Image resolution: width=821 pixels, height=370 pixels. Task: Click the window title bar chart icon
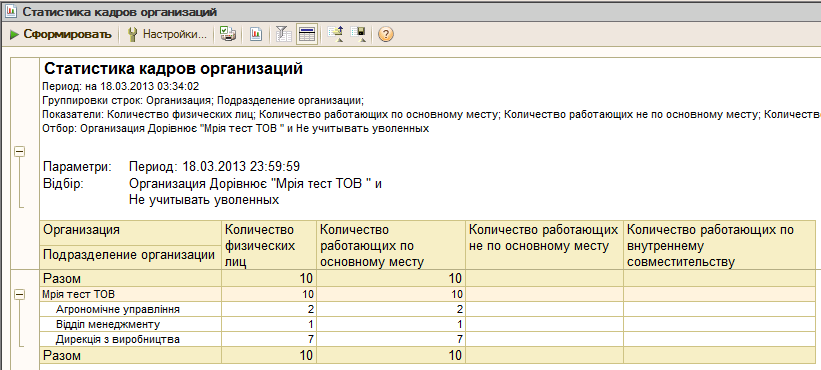tap(10, 11)
